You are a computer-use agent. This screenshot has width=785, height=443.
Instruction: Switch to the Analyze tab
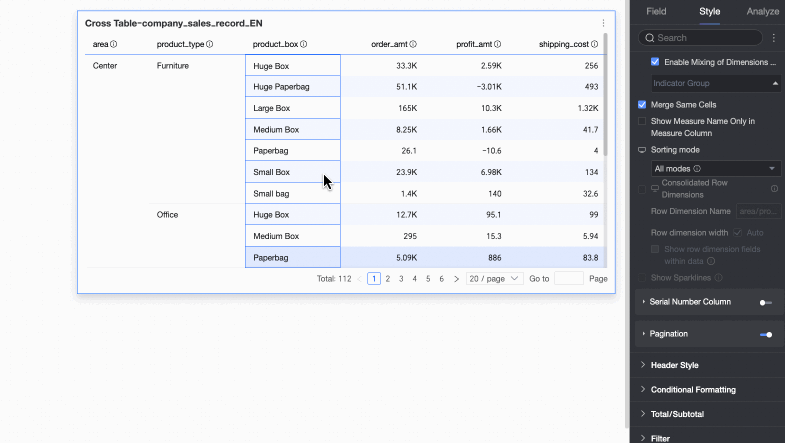pos(762,11)
